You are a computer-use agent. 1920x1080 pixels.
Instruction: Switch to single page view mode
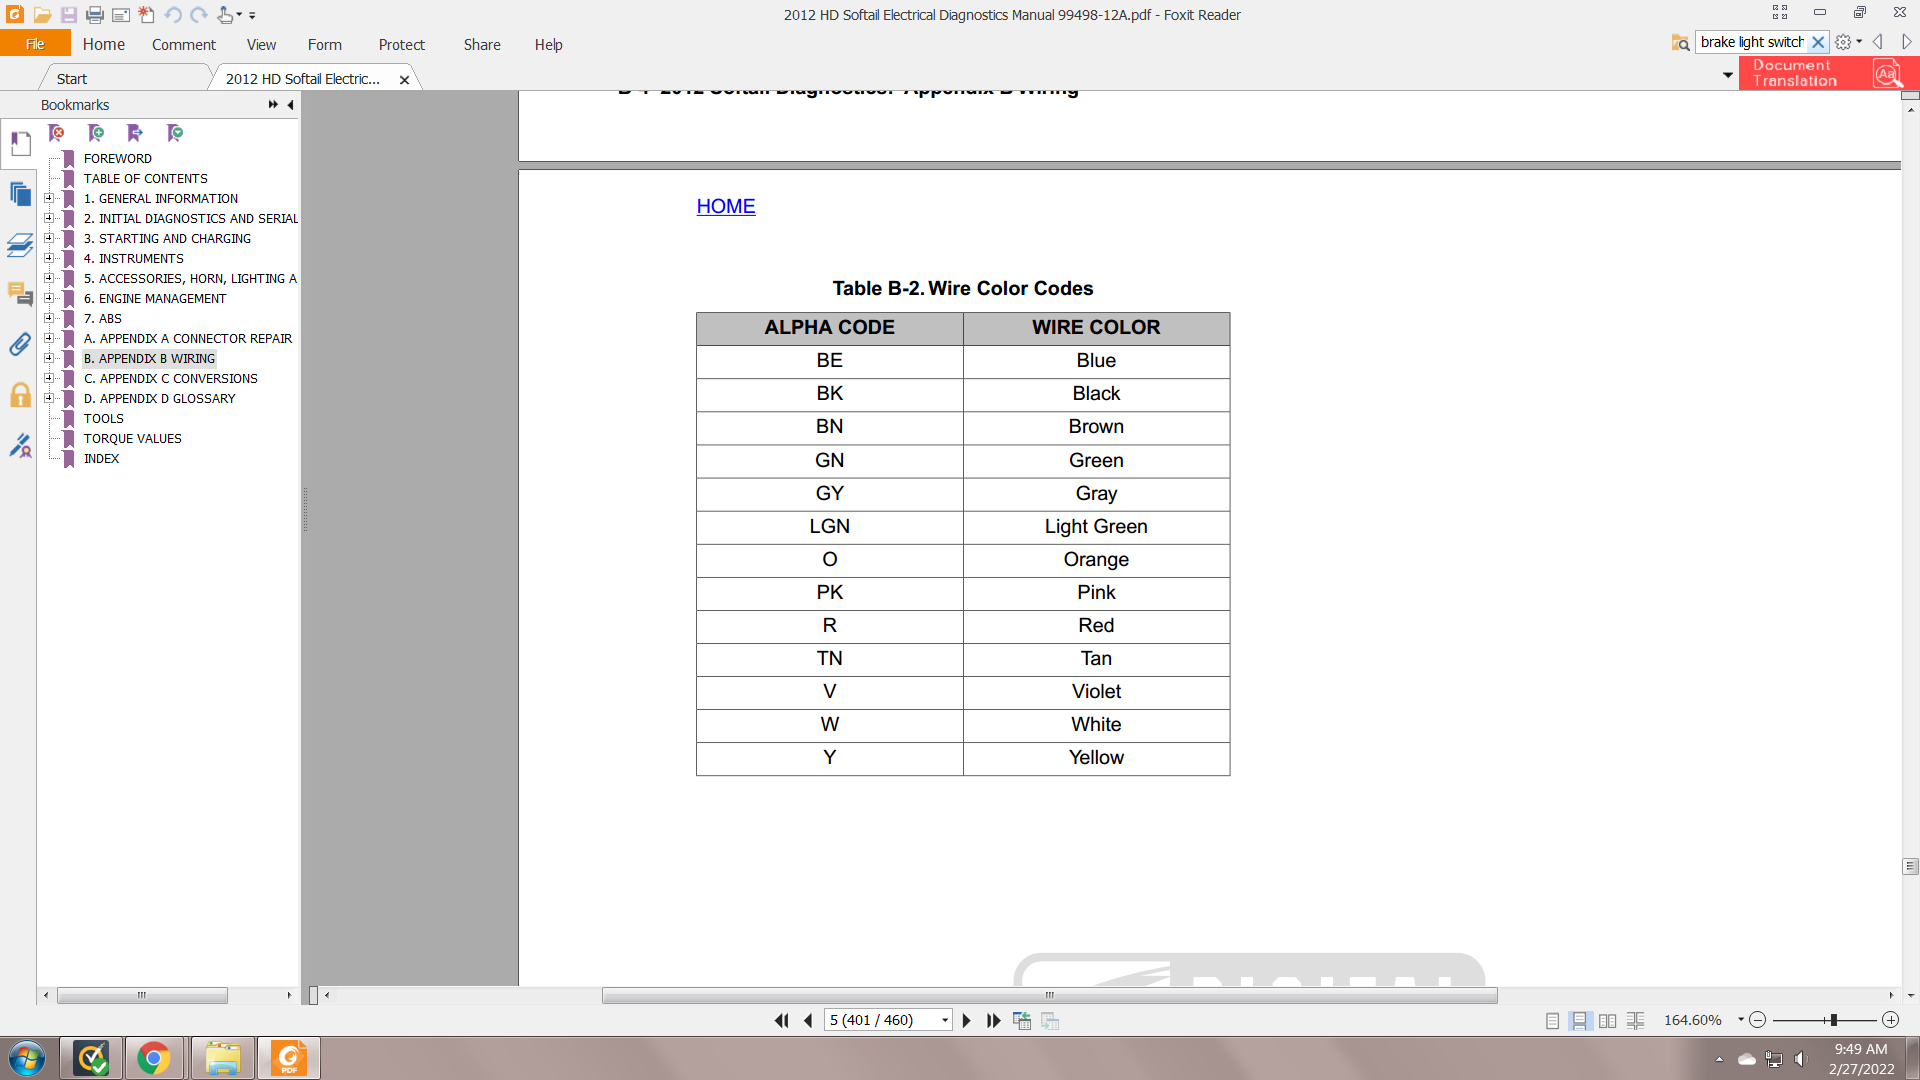click(x=1552, y=1021)
